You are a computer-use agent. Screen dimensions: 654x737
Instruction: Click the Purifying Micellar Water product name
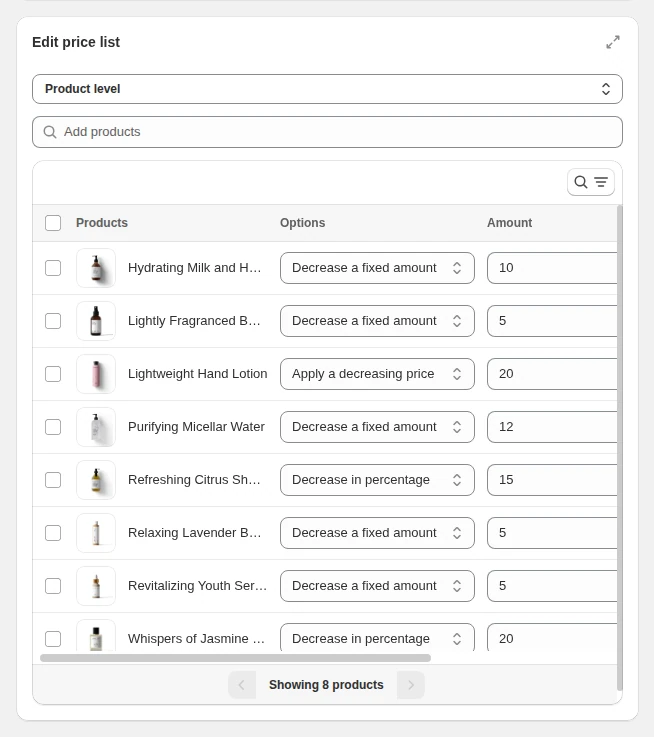tap(196, 427)
